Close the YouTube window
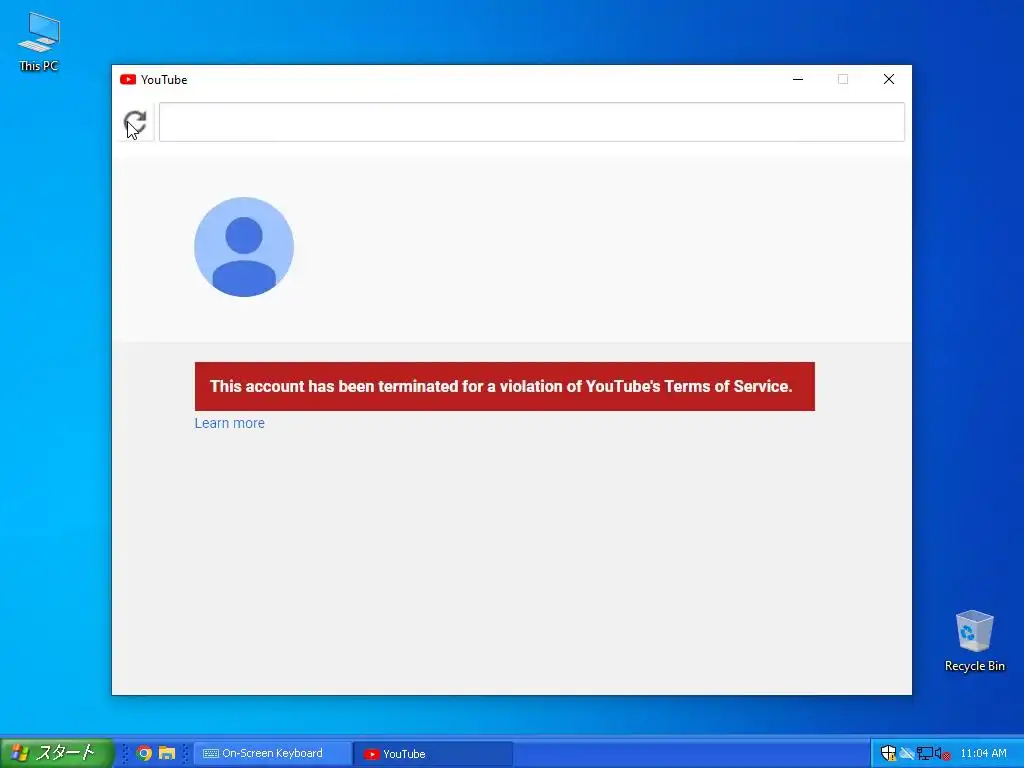The width and height of the screenshot is (1024, 768). 889,79
